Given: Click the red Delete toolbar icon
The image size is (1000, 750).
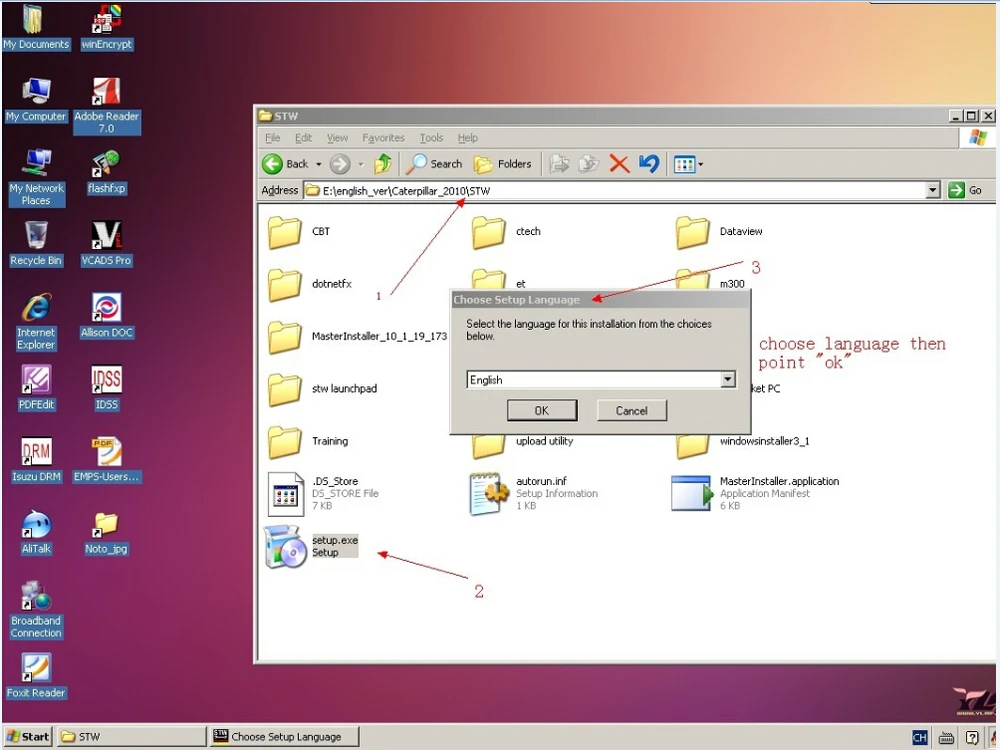Looking at the screenshot, I should tap(618, 164).
